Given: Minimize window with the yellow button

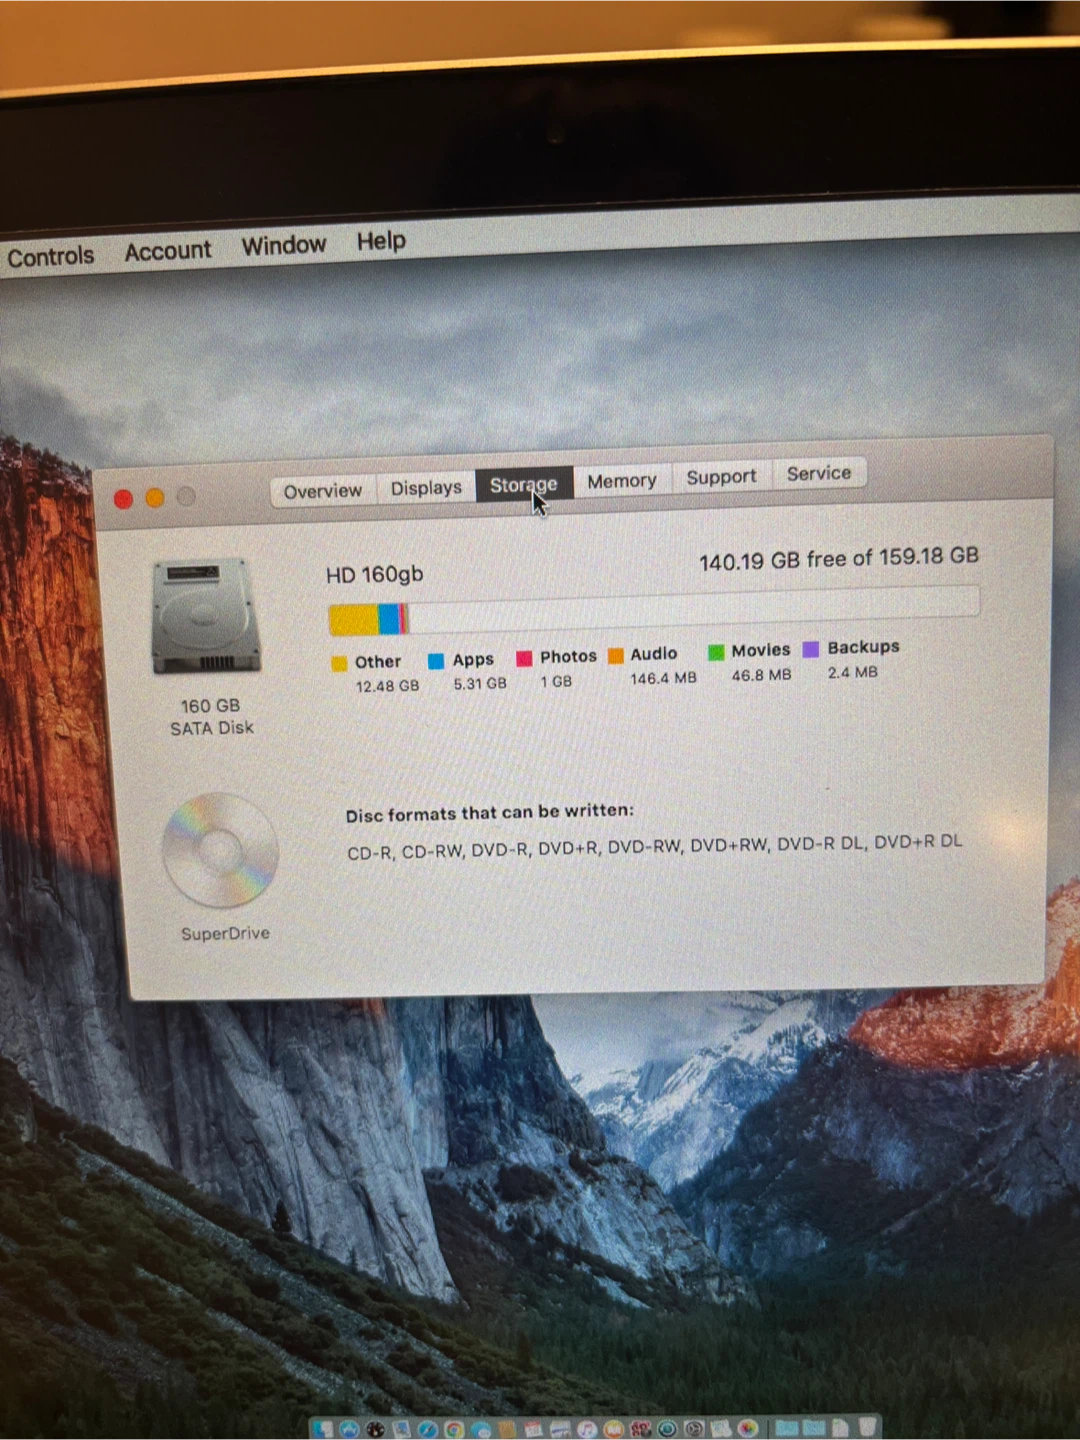Looking at the screenshot, I should point(155,498).
